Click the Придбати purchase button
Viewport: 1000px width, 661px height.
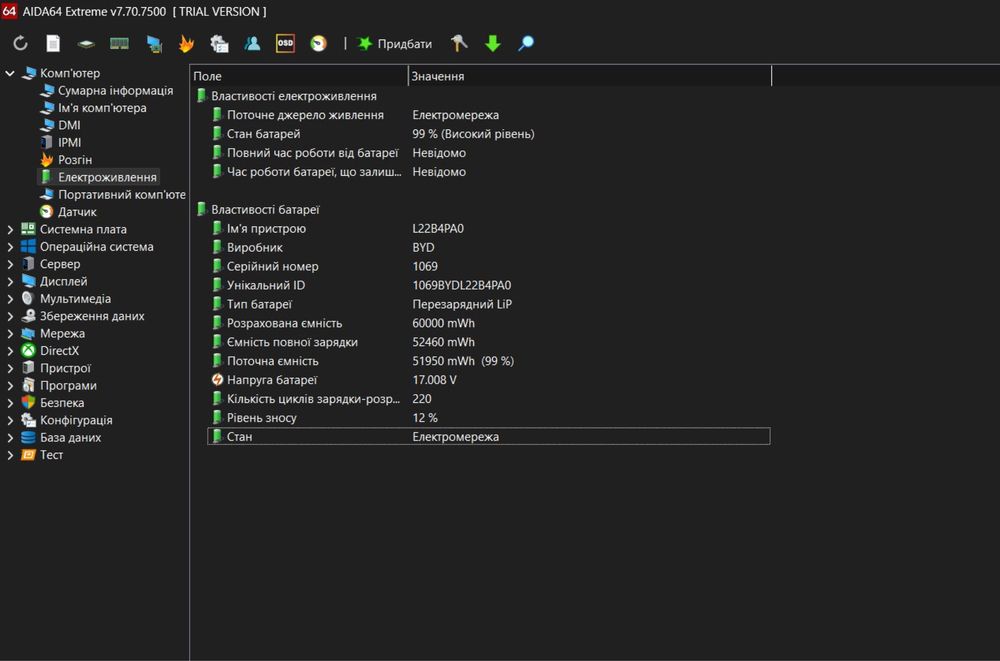tap(395, 43)
